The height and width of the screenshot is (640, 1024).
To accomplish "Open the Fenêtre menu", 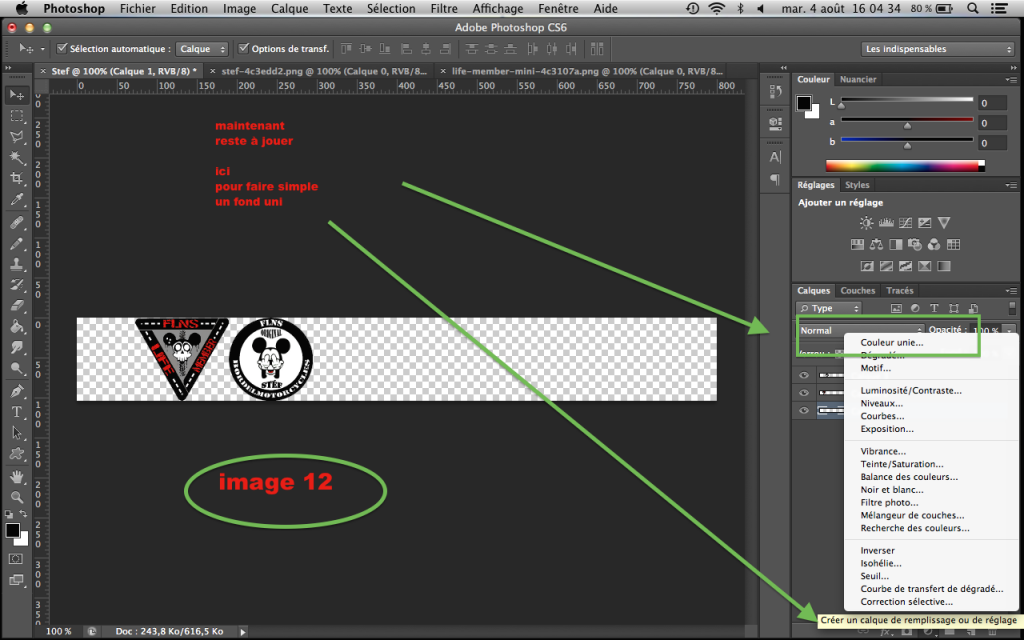I will [558, 8].
